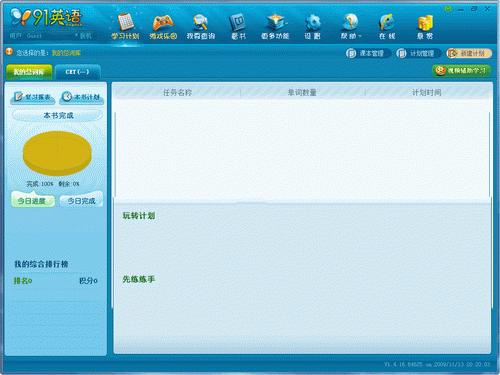Switch to the 我的总词库 tab
Screen dimensions: 500x375
point(29,72)
